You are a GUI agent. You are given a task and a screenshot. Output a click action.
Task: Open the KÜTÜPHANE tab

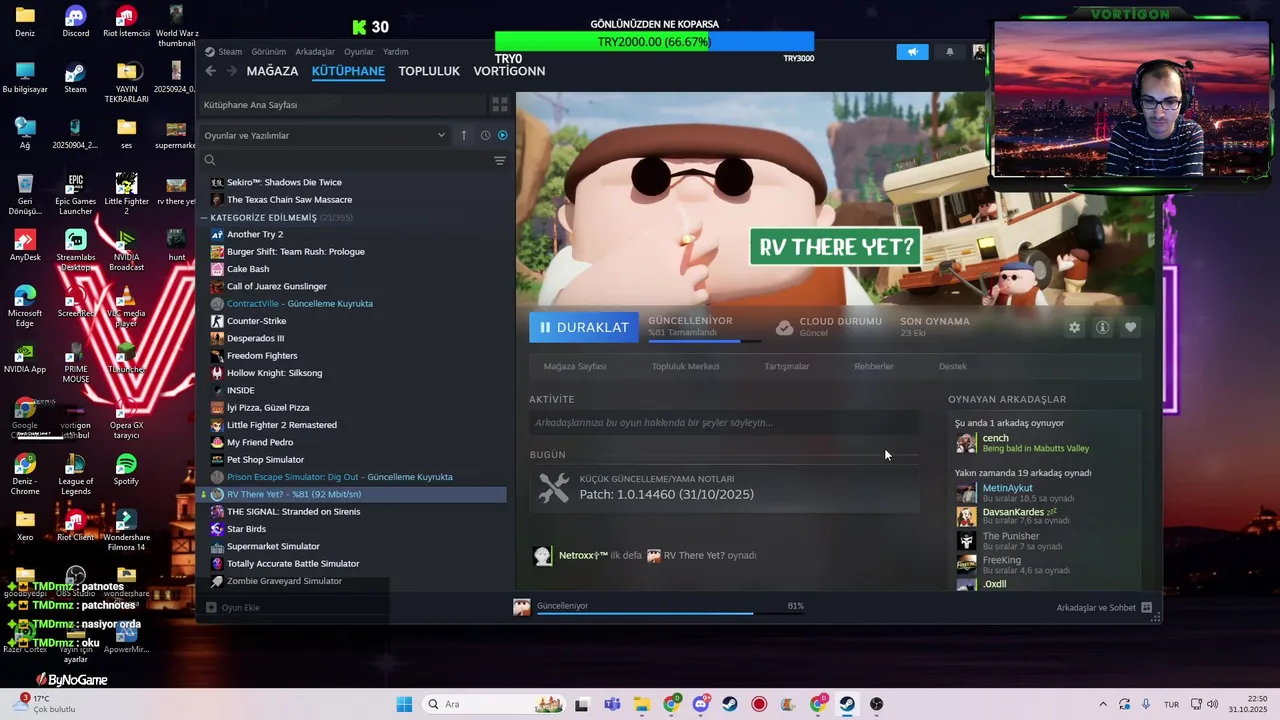(x=348, y=71)
